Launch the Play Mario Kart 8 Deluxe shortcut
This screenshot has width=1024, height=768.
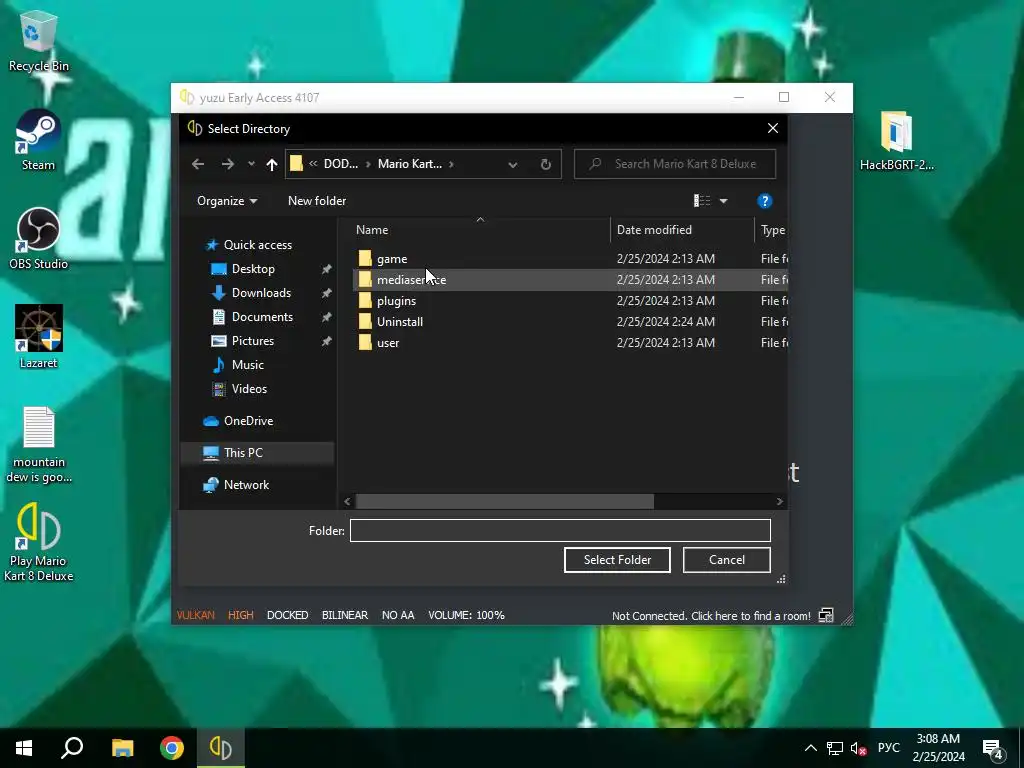click(x=39, y=543)
